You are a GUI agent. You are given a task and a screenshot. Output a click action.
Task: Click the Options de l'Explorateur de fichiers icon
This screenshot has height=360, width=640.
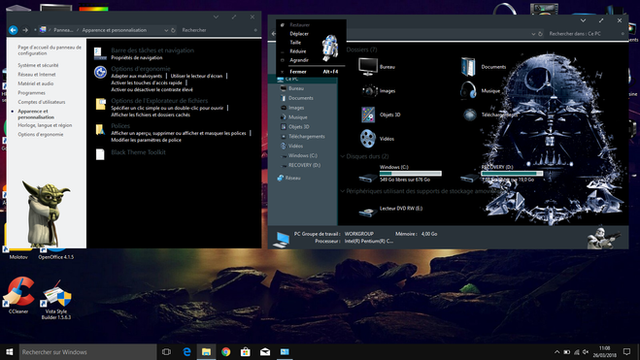(100, 104)
